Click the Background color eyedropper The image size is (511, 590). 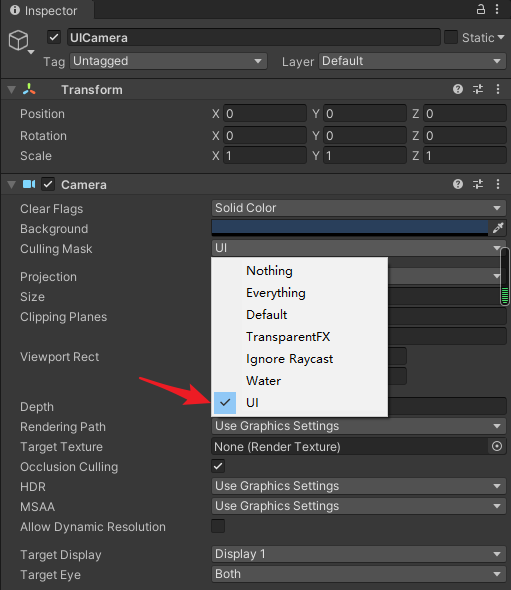498,228
